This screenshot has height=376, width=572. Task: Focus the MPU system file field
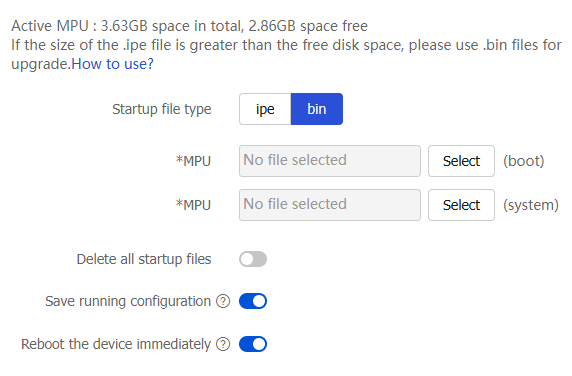(330, 205)
